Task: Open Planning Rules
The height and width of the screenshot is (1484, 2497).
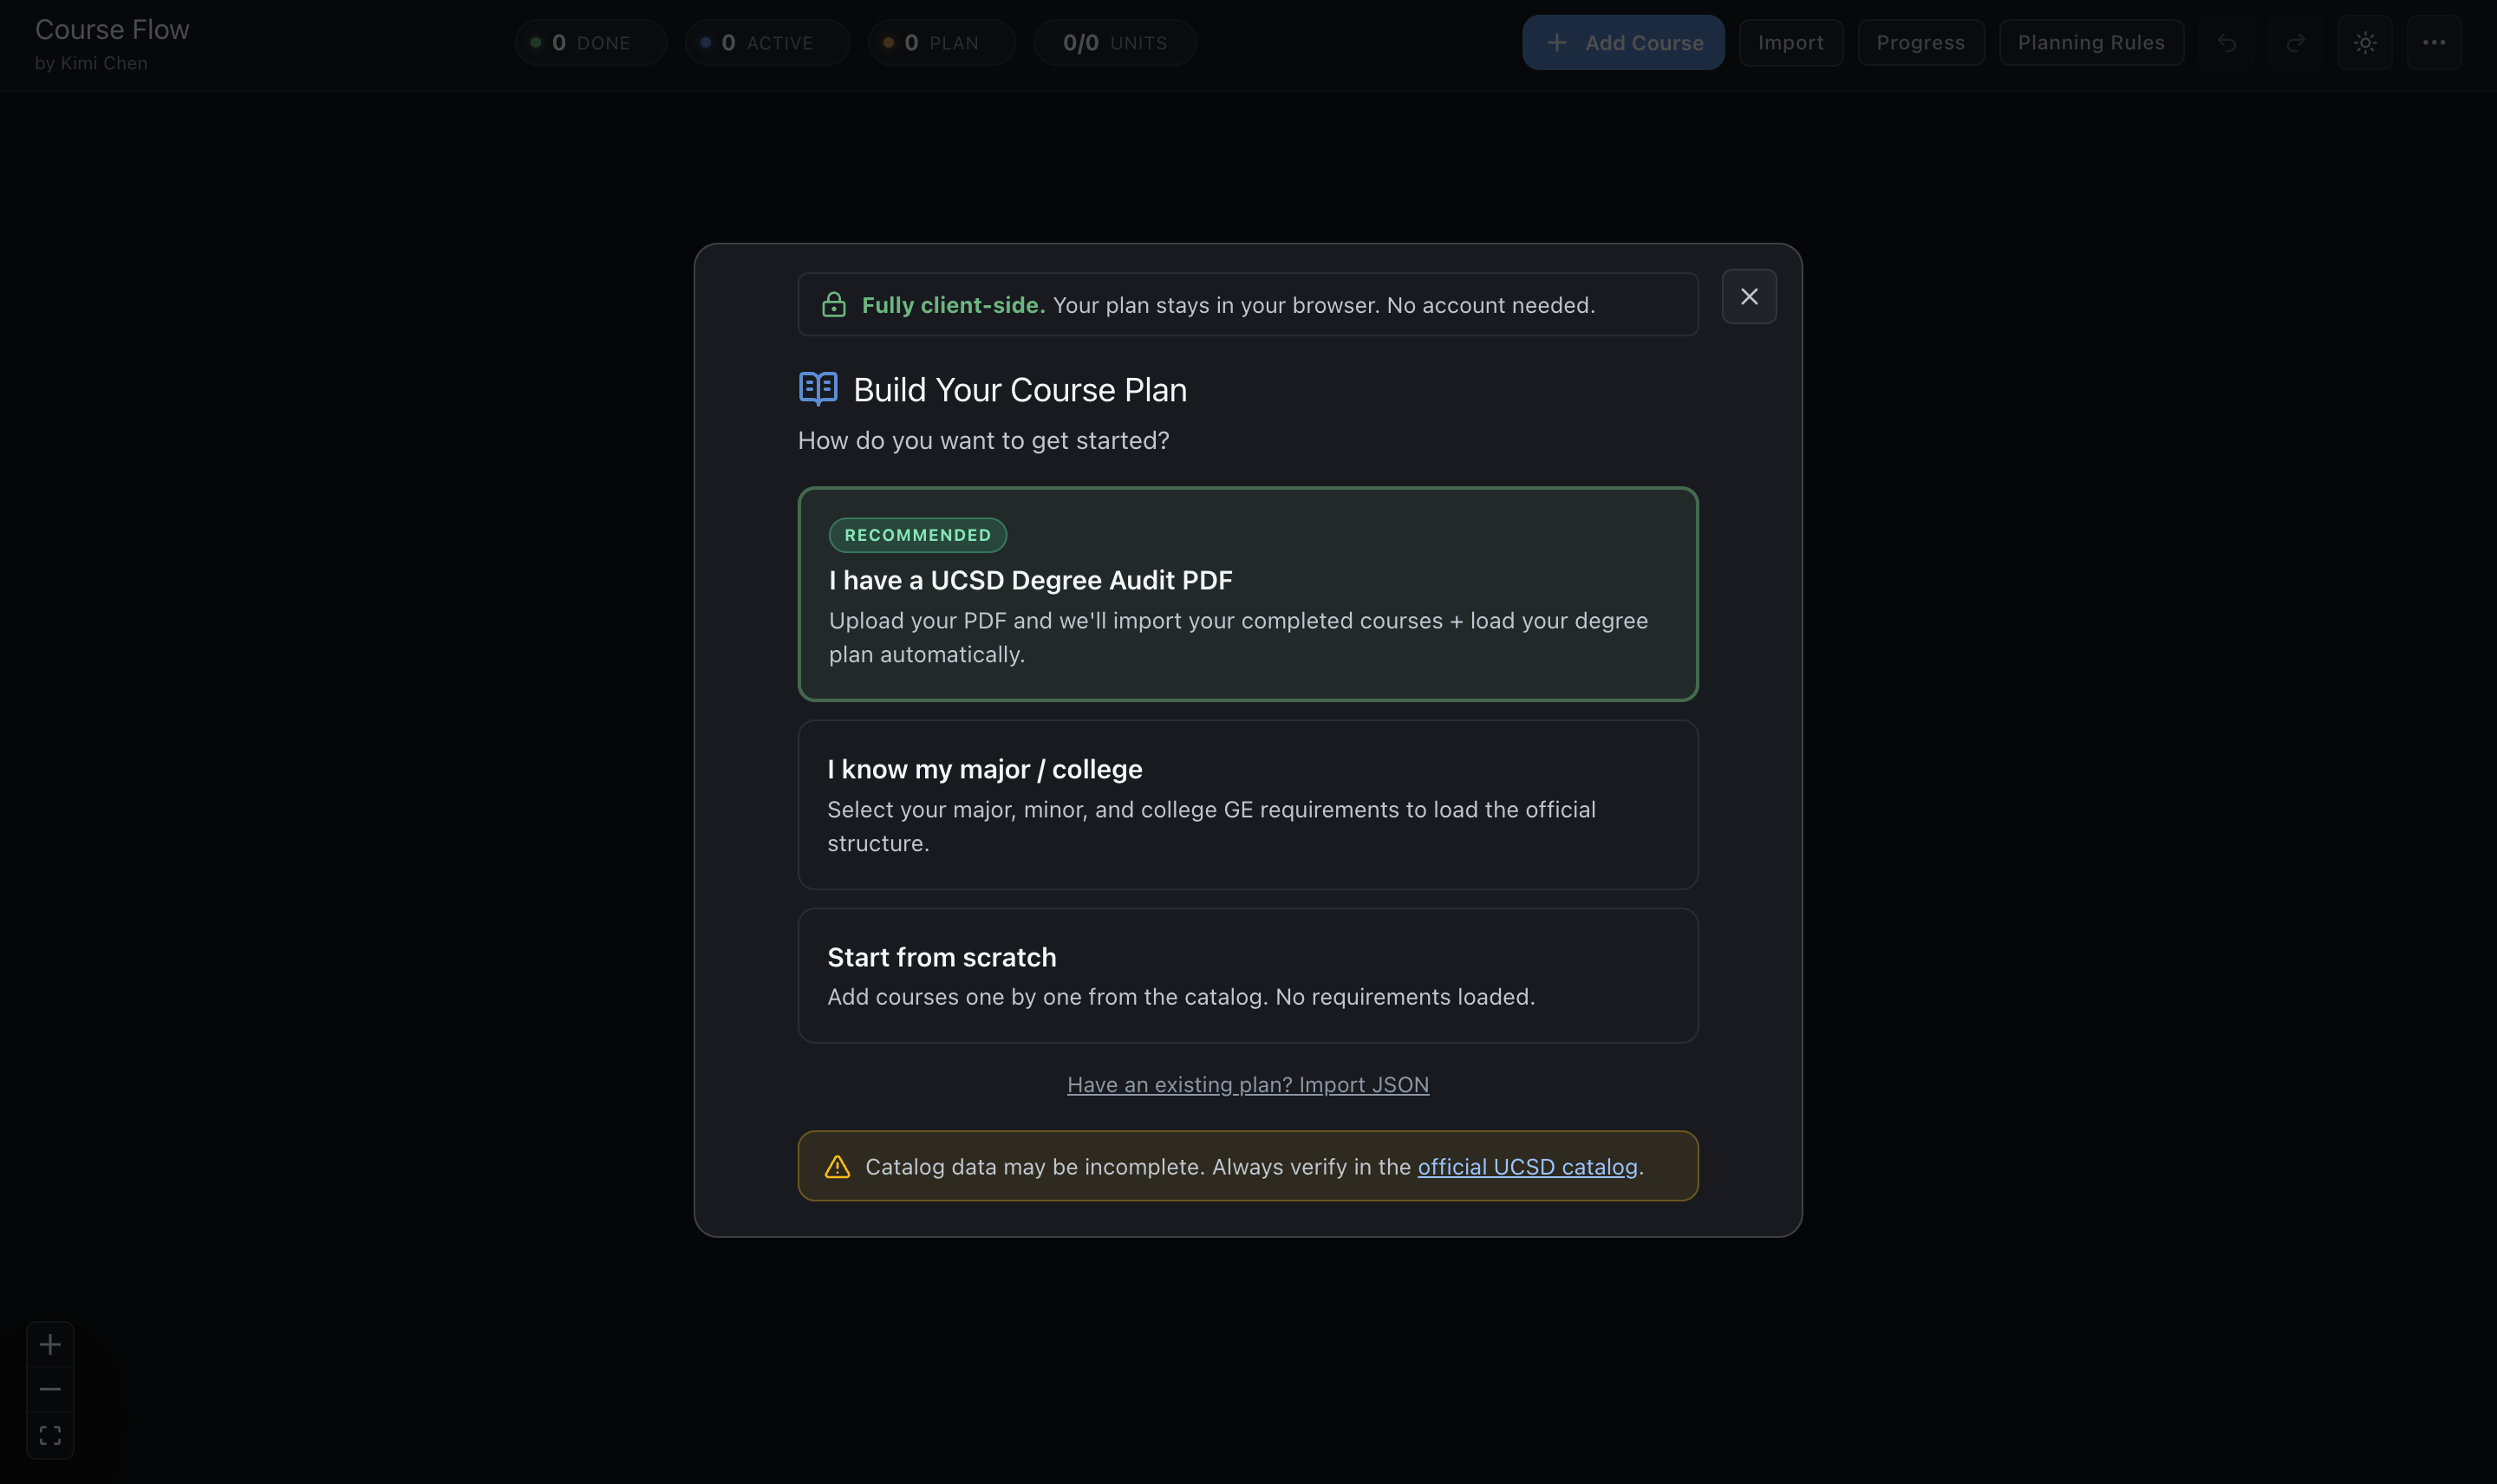Action: 2090,43
